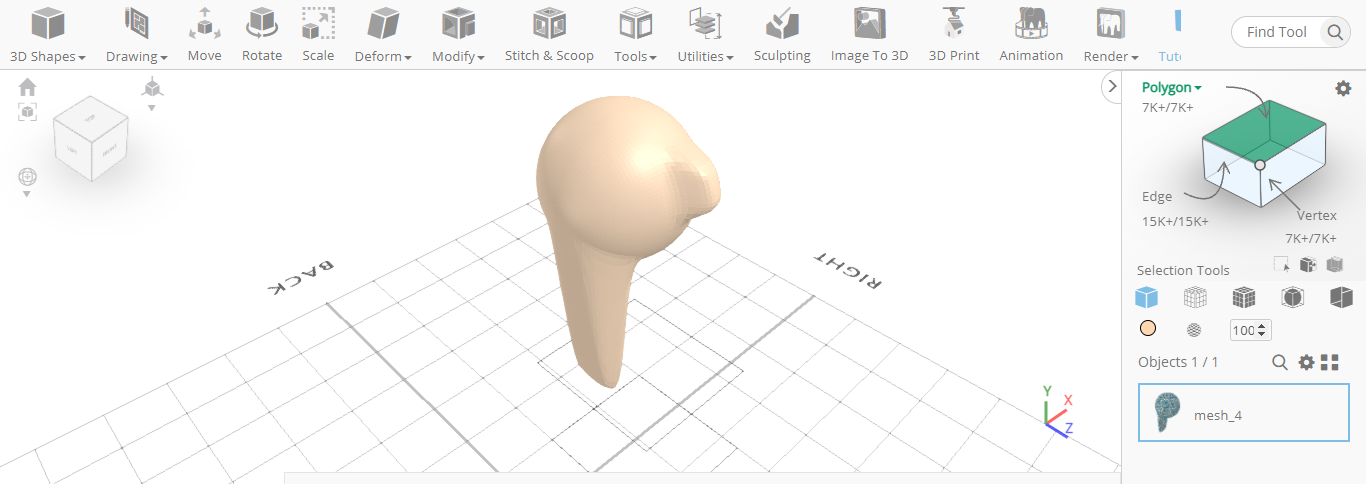Select the Rotate tool
The width and height of the screenshot is (1366, 484).
click(x=262, y=35)
